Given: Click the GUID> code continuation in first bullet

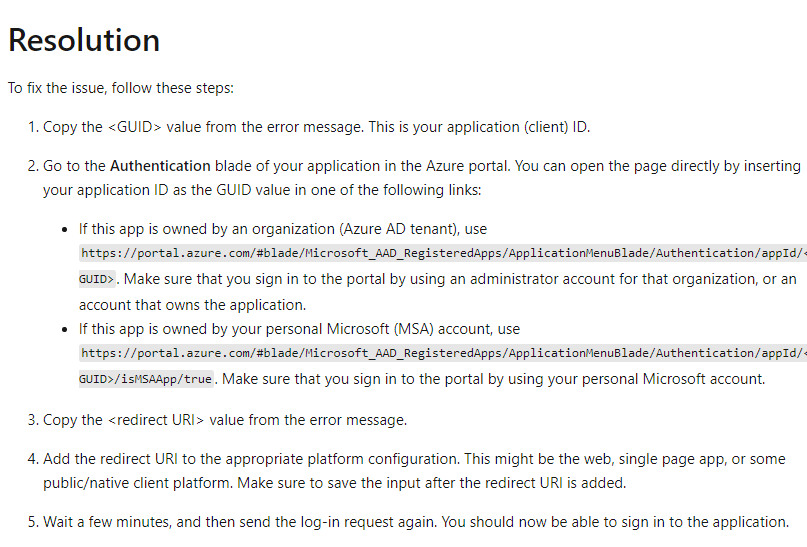Looking at the screenshot, I should 97,279.
